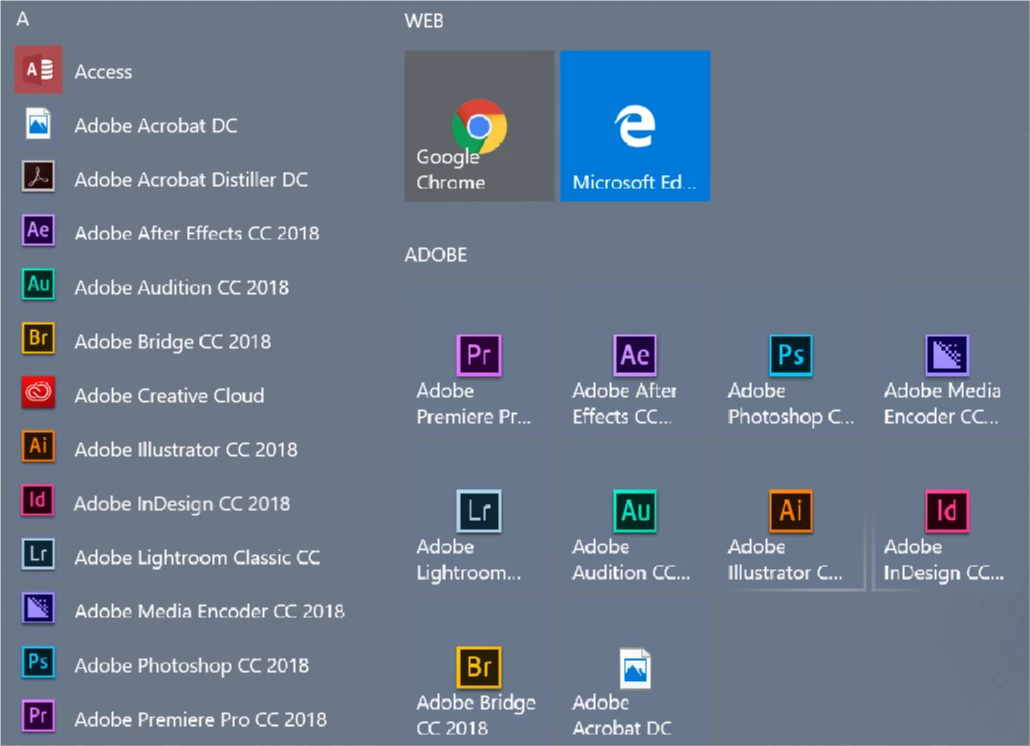The width and height of the screenshot is (1030, 746).
Task: Click the WEB group heading
Action: coord(424,21)
